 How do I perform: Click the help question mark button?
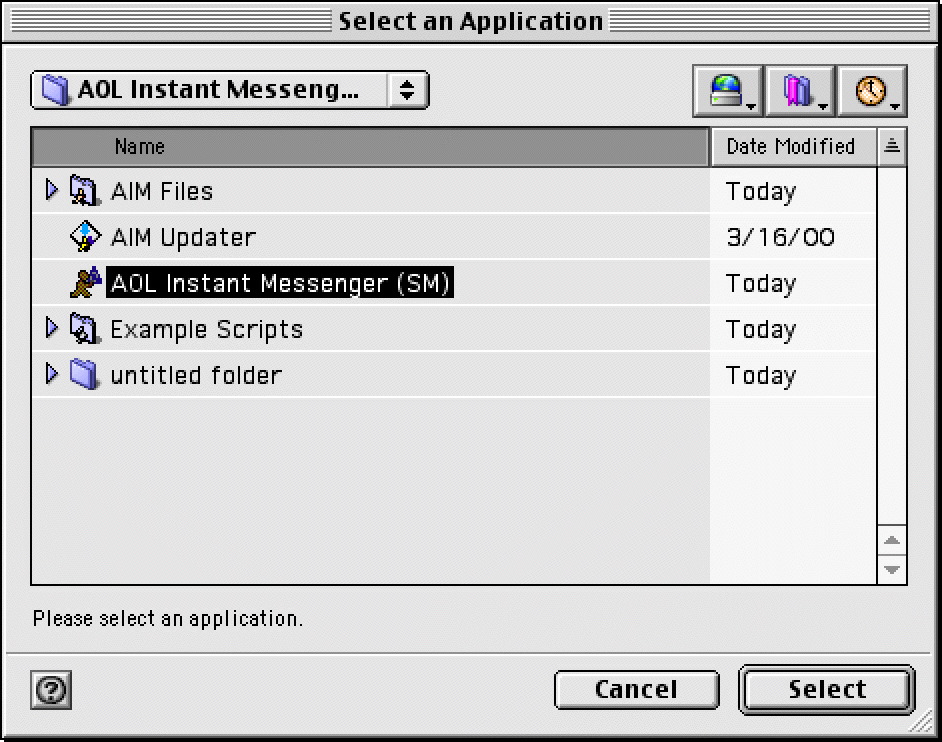click(51, 690)
